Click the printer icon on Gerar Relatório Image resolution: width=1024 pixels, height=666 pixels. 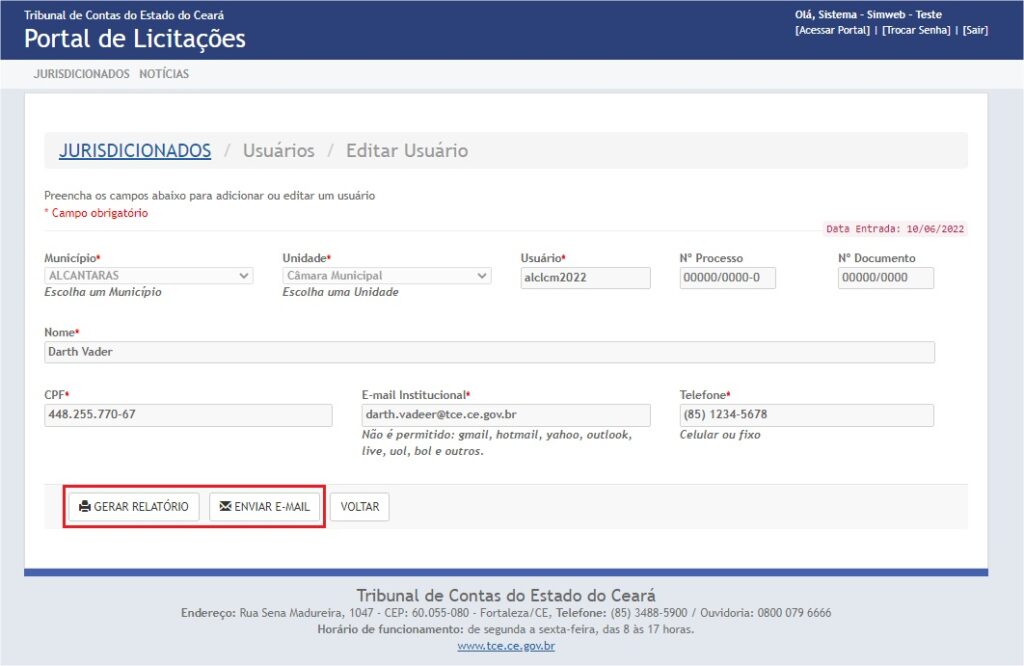(x=85, y=507)
